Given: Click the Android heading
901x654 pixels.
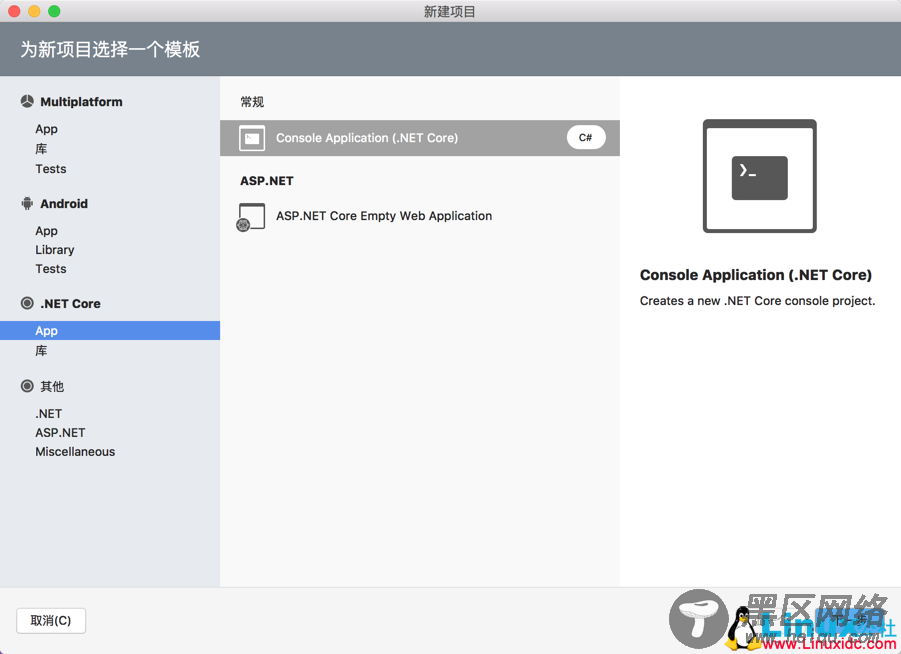Looking at the screenshot, I should pyautogui.click(x=64, y=203).
